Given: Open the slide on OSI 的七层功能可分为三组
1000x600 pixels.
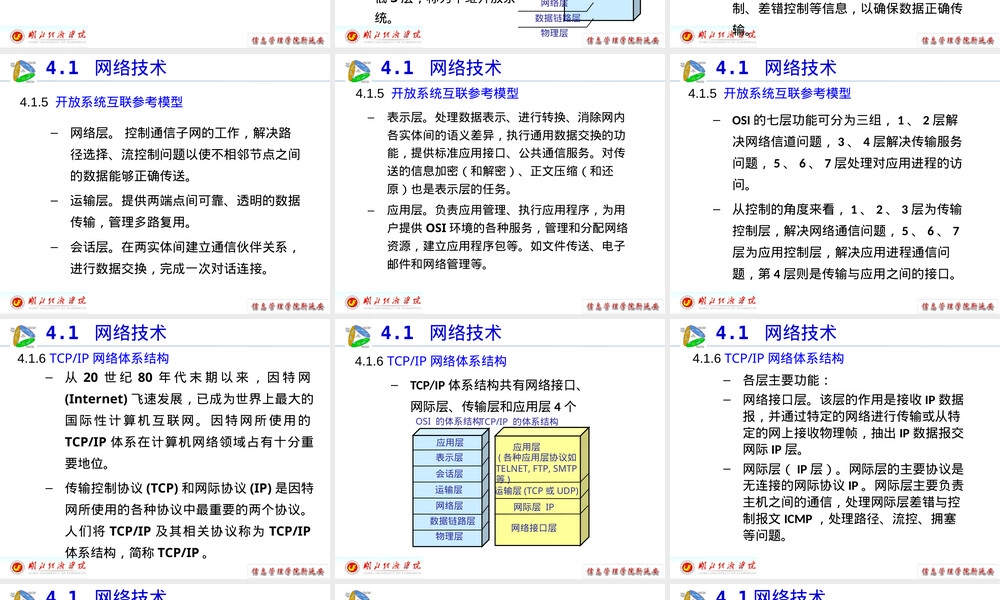Looking at the screenshot, I should 835,184.
